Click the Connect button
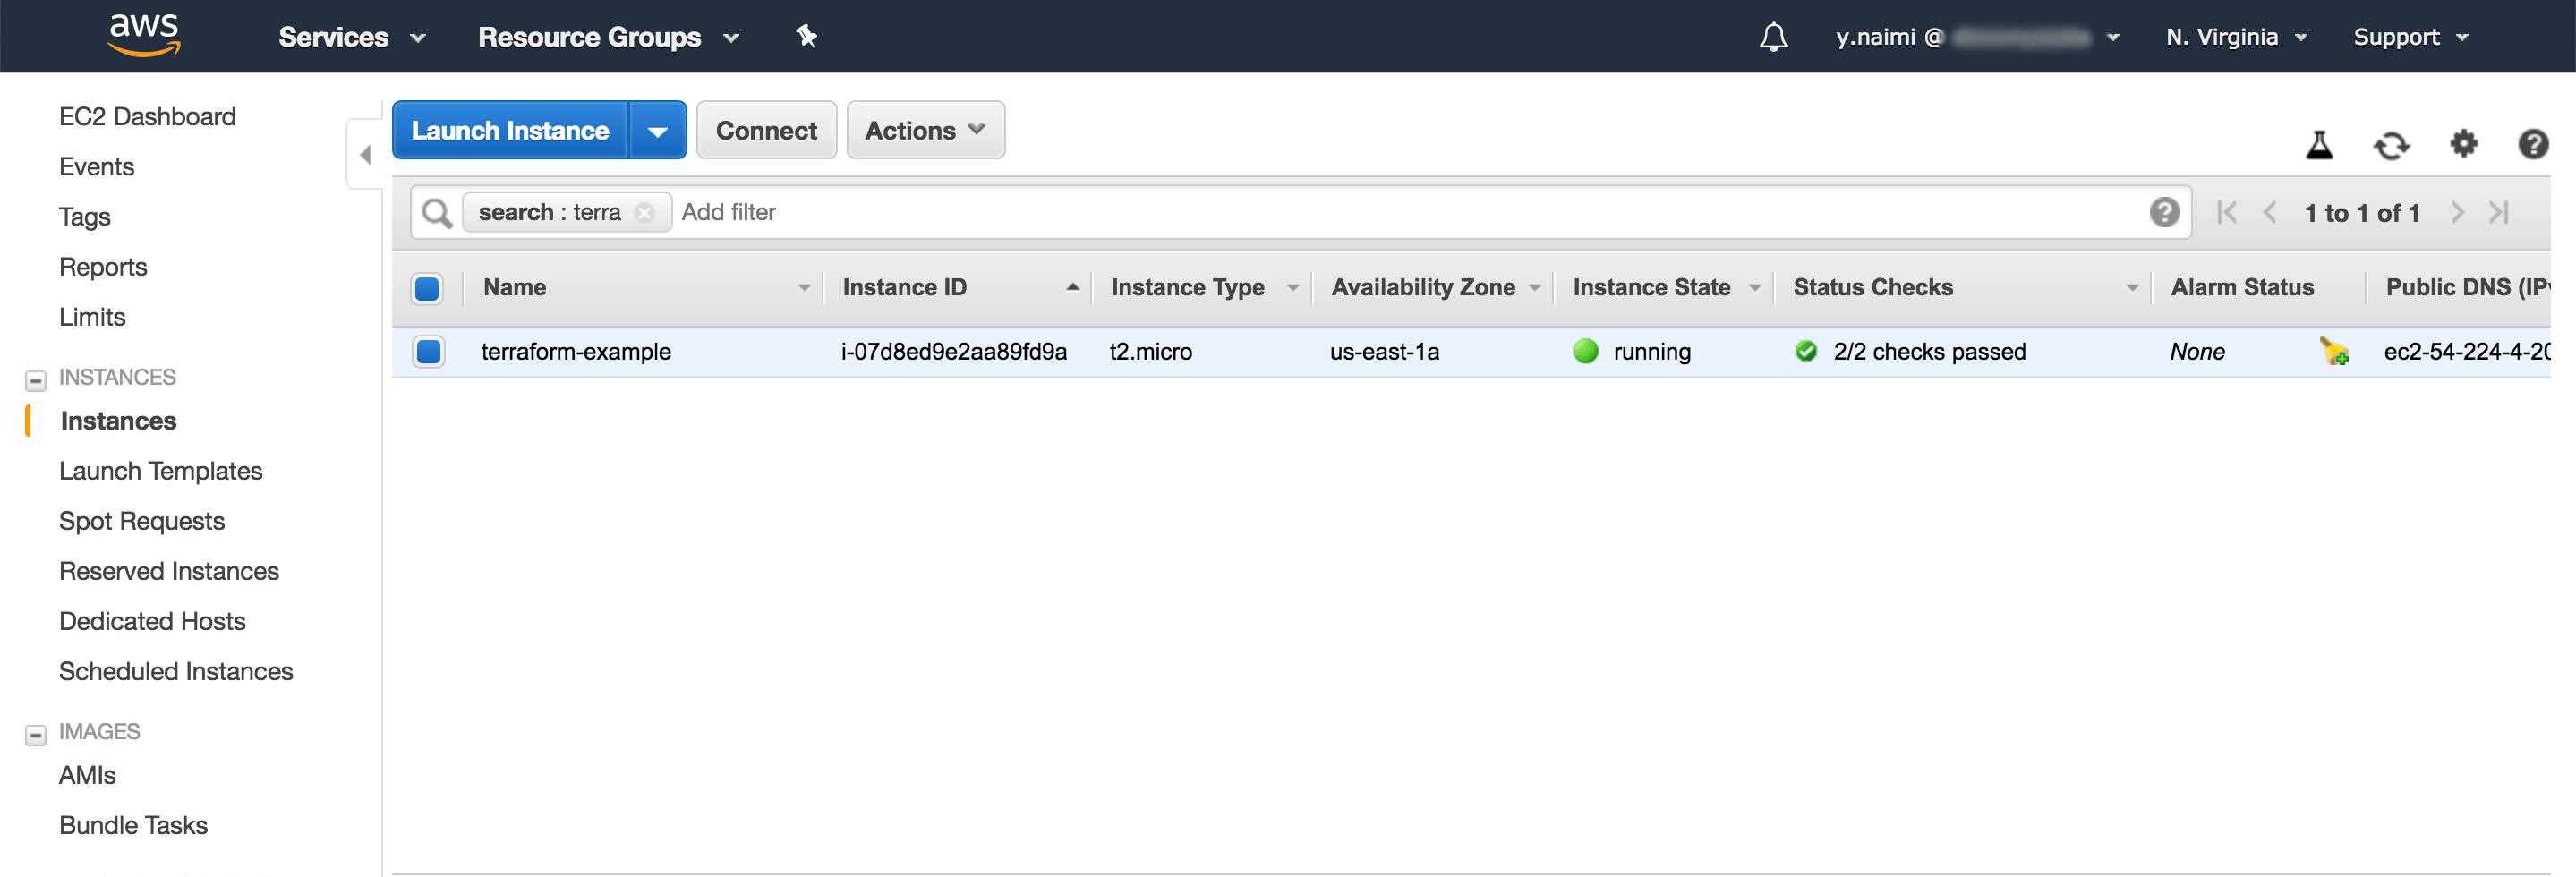2576x877 pixels. click(x=766, y=130)
